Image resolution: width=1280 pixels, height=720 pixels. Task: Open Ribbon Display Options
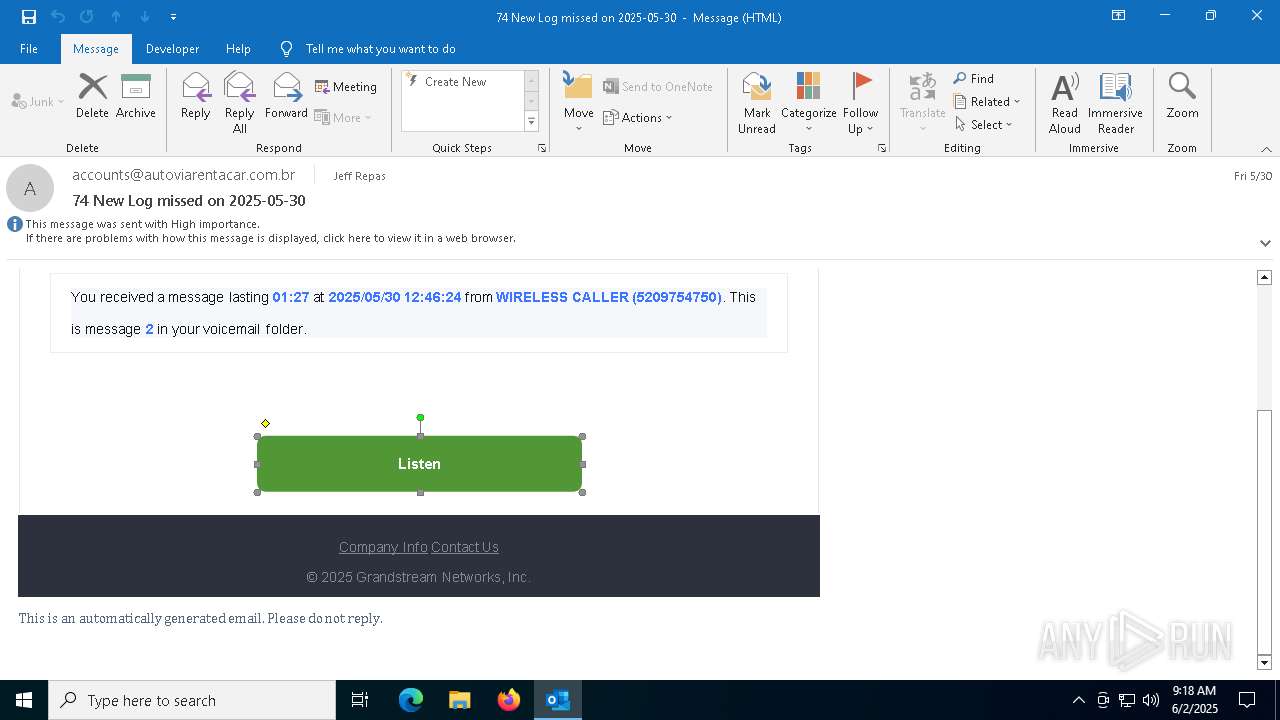(x=1118, y=16)
